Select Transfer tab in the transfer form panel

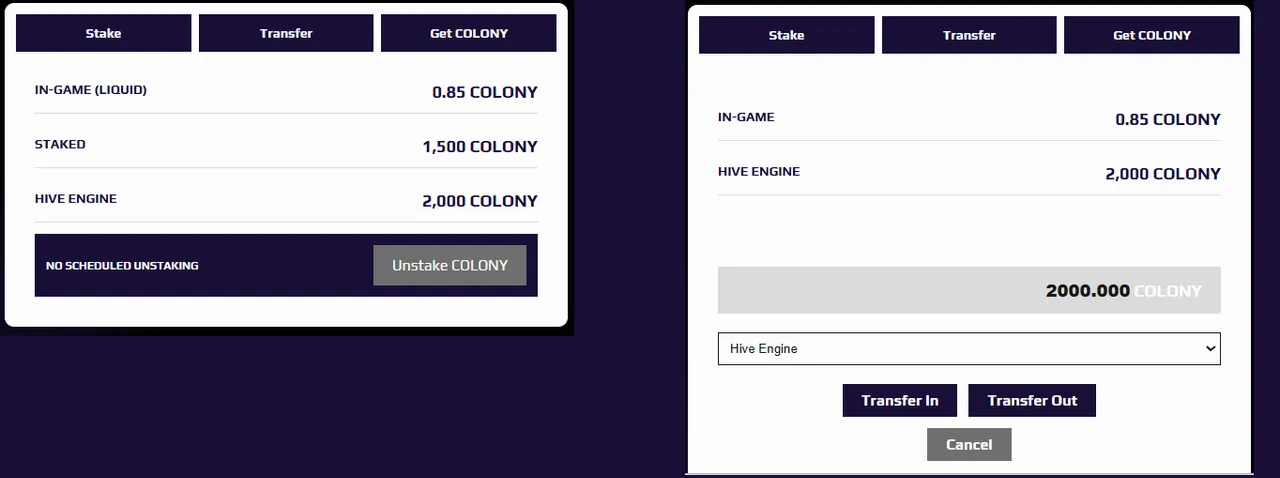969,35
